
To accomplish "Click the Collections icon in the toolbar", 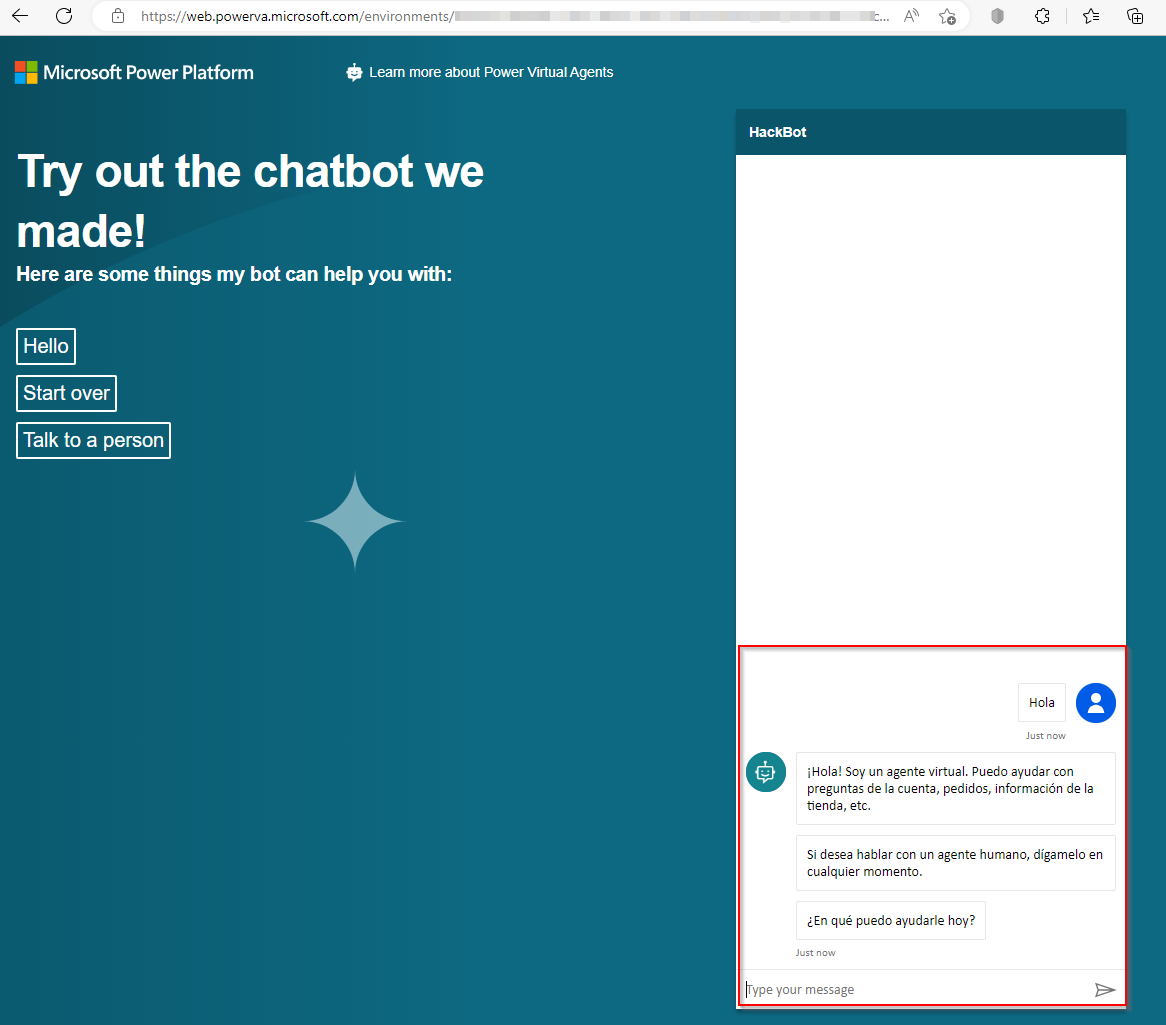I will (1135, 16).
